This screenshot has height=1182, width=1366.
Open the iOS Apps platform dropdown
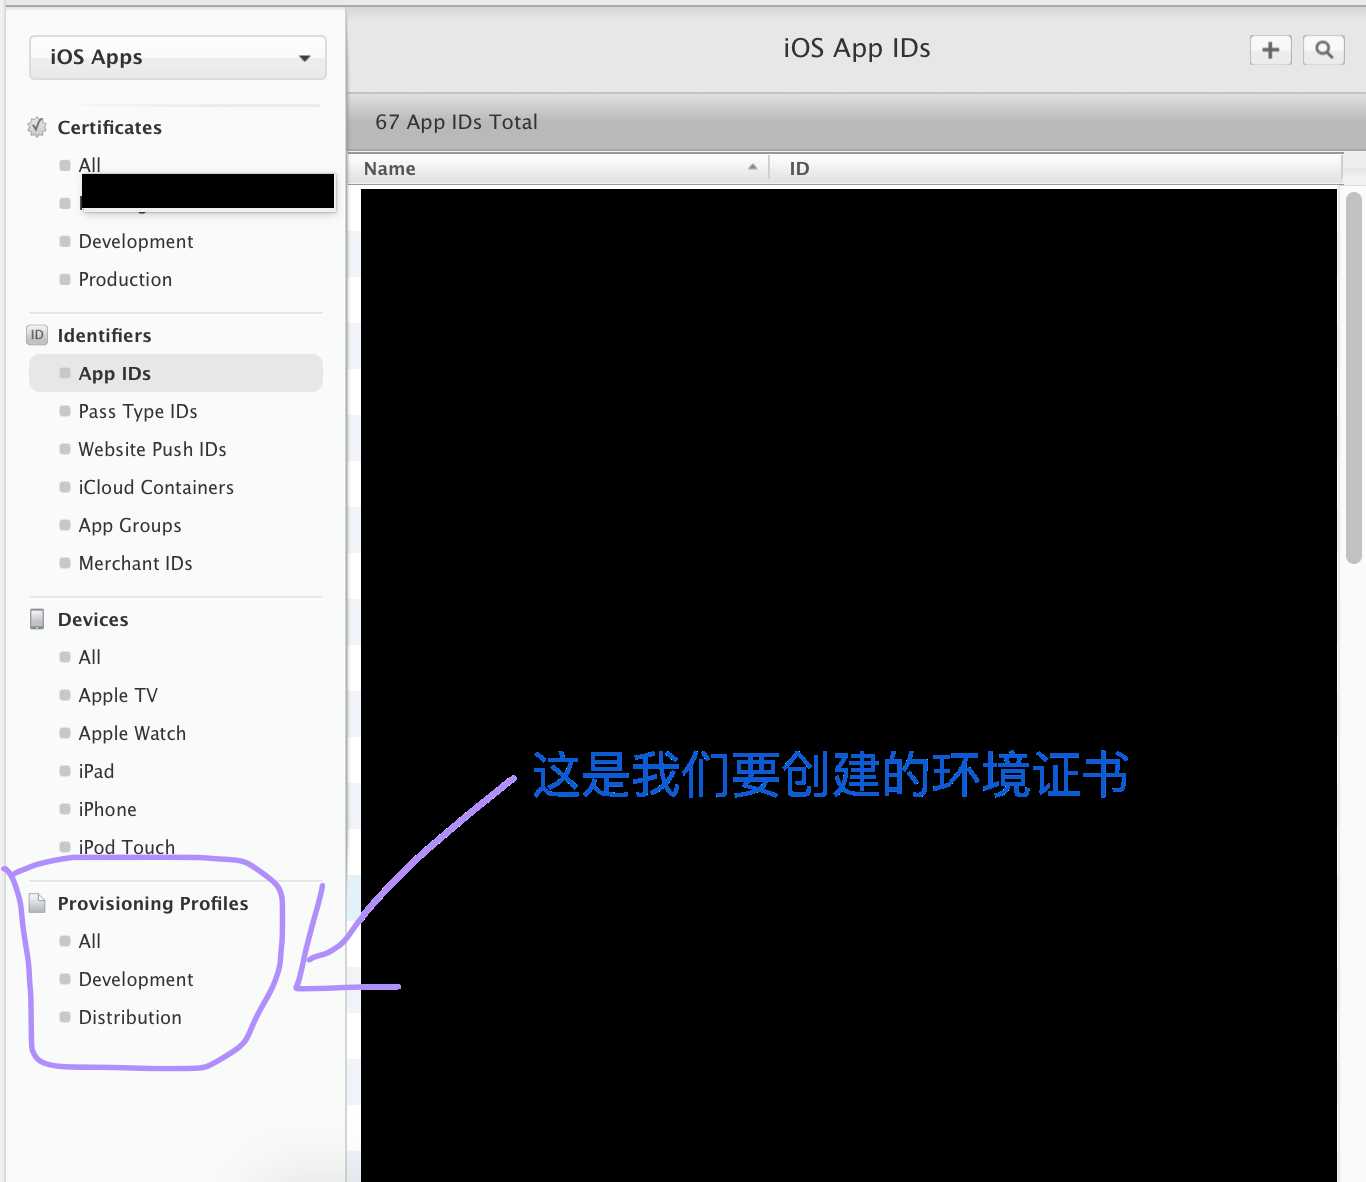point(178,57)
